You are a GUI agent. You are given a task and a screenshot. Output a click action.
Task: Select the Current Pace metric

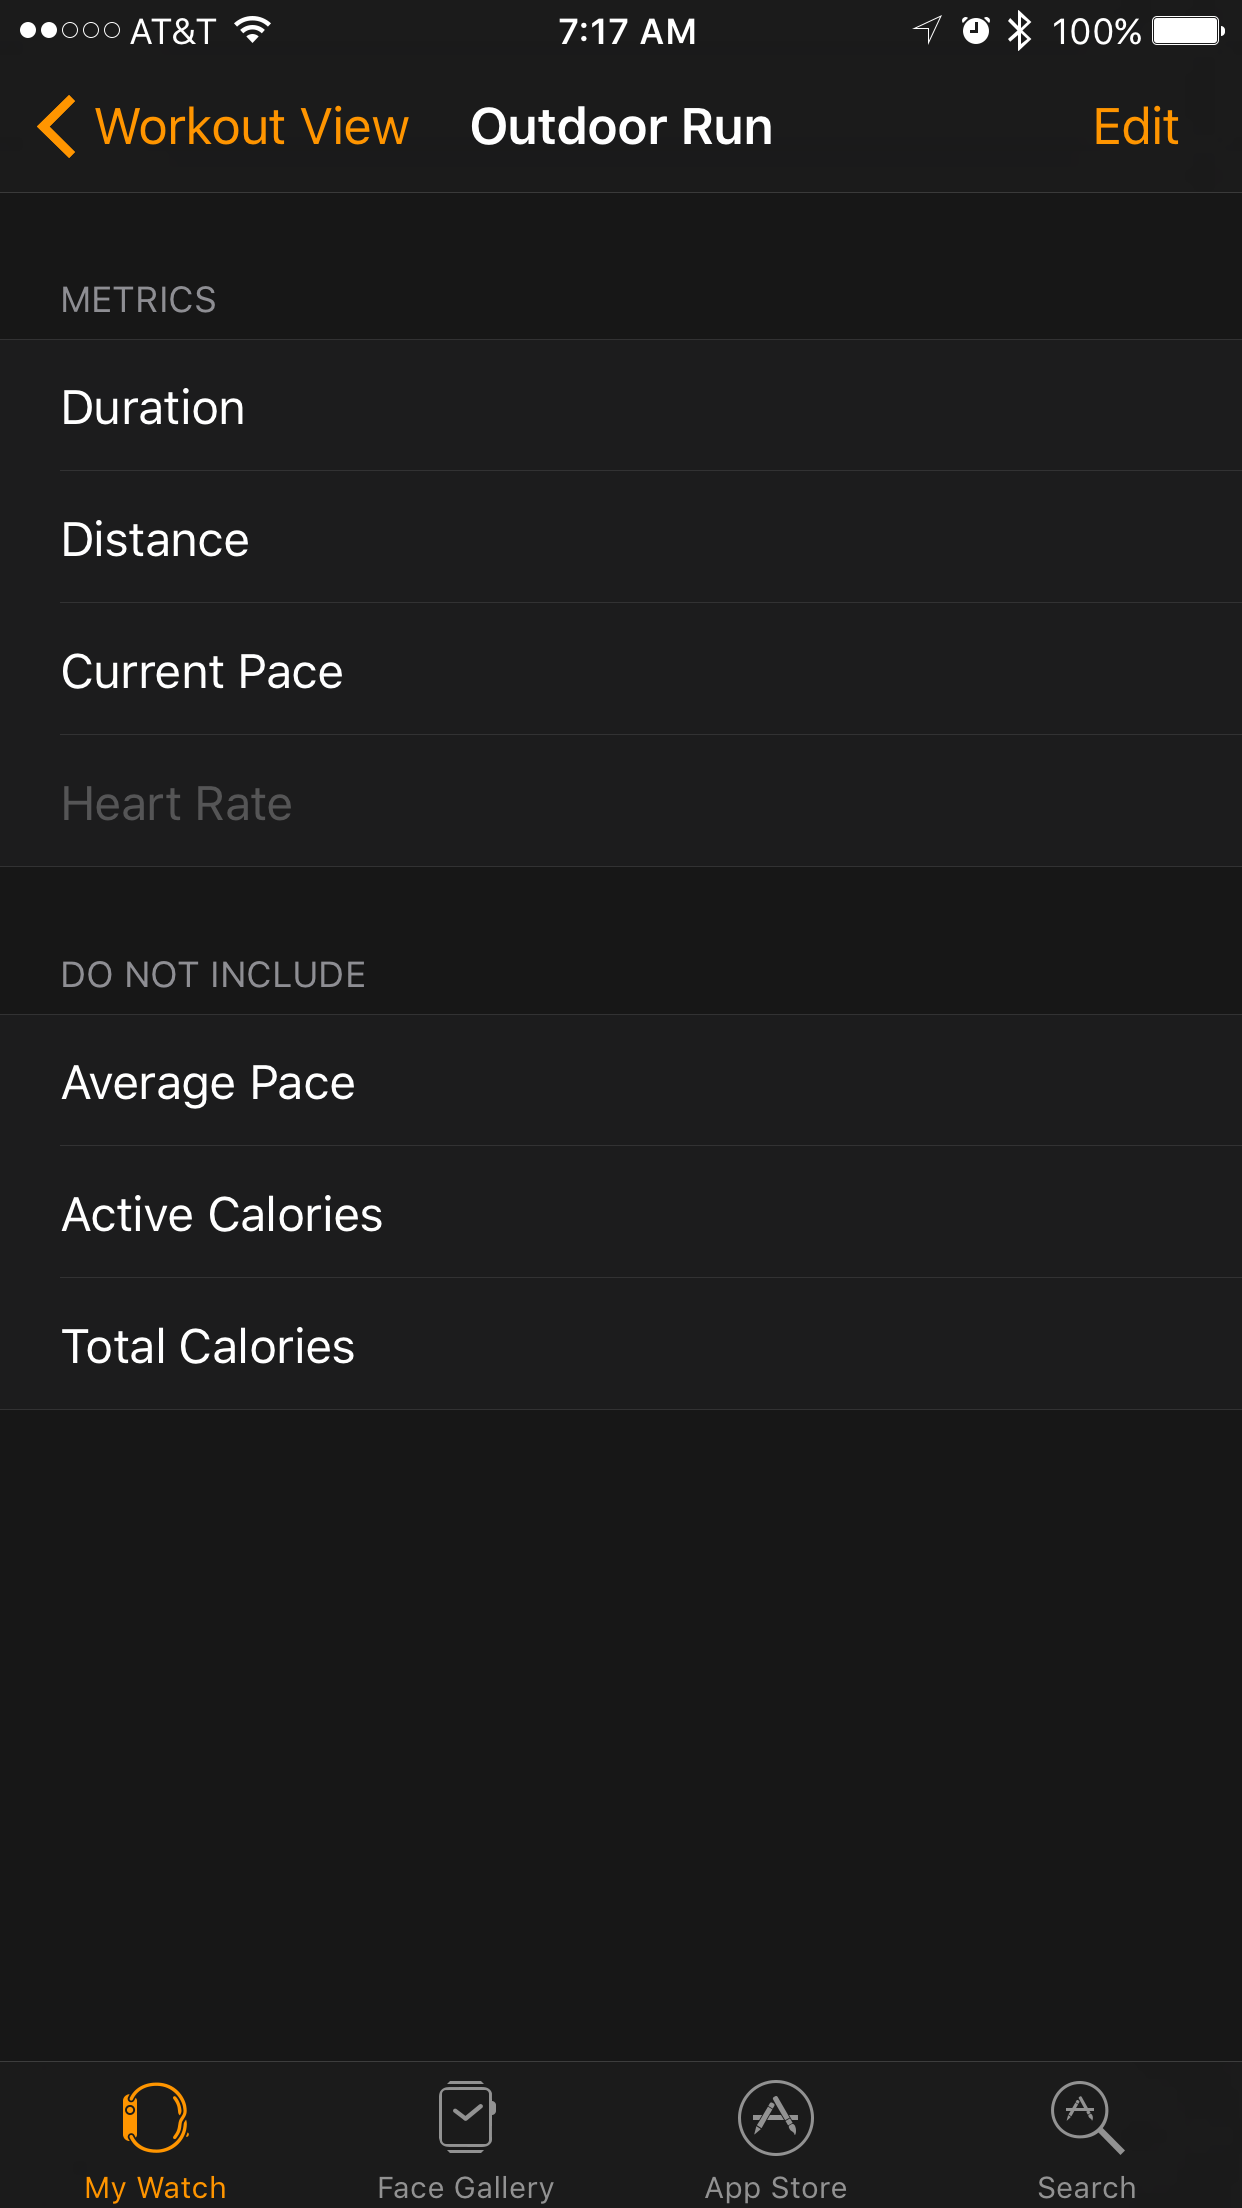620,671
